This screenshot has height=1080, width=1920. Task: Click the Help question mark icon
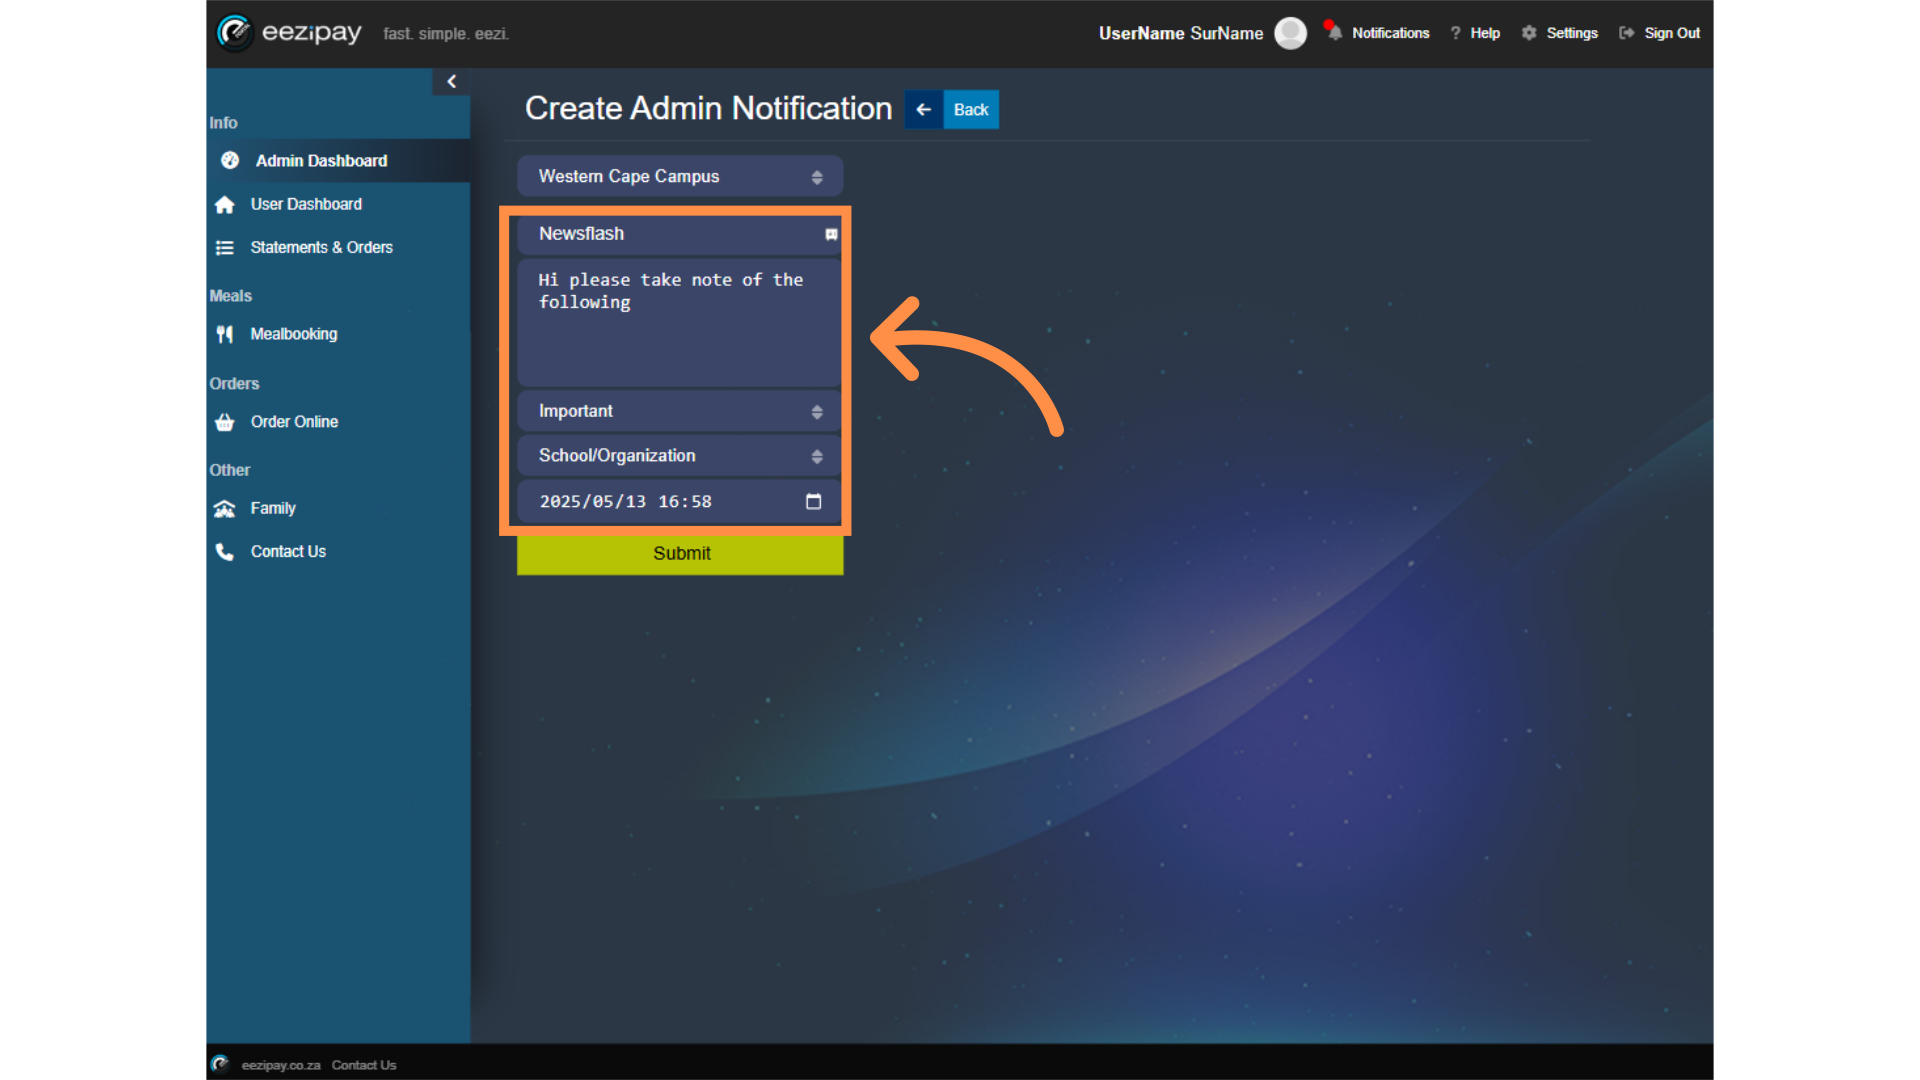click(x=1455, y=33)
